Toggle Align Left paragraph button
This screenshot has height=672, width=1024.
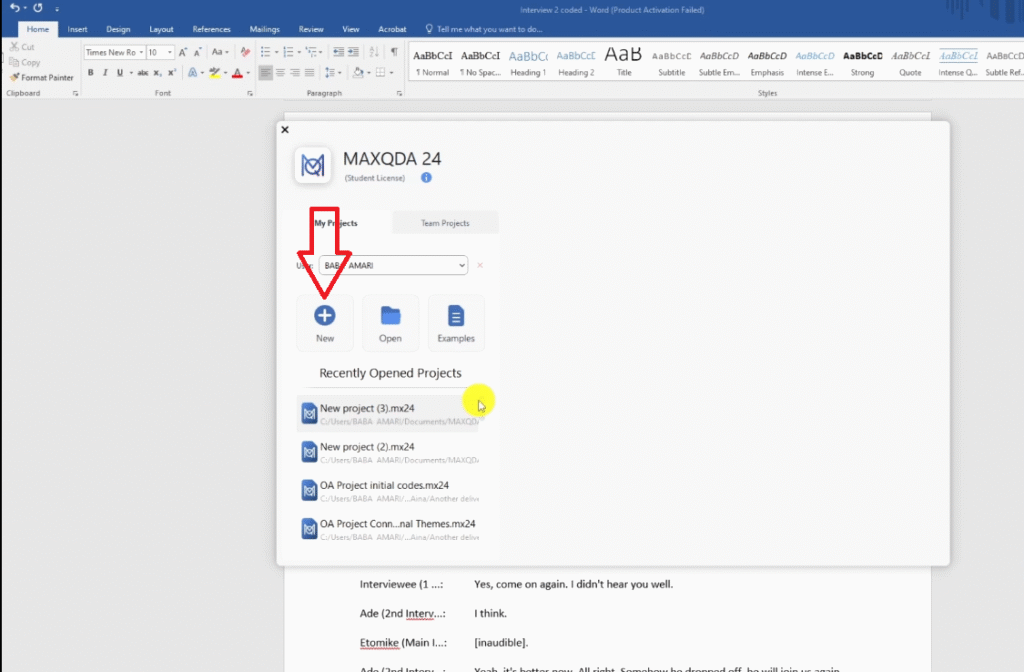tap(266, 73)
